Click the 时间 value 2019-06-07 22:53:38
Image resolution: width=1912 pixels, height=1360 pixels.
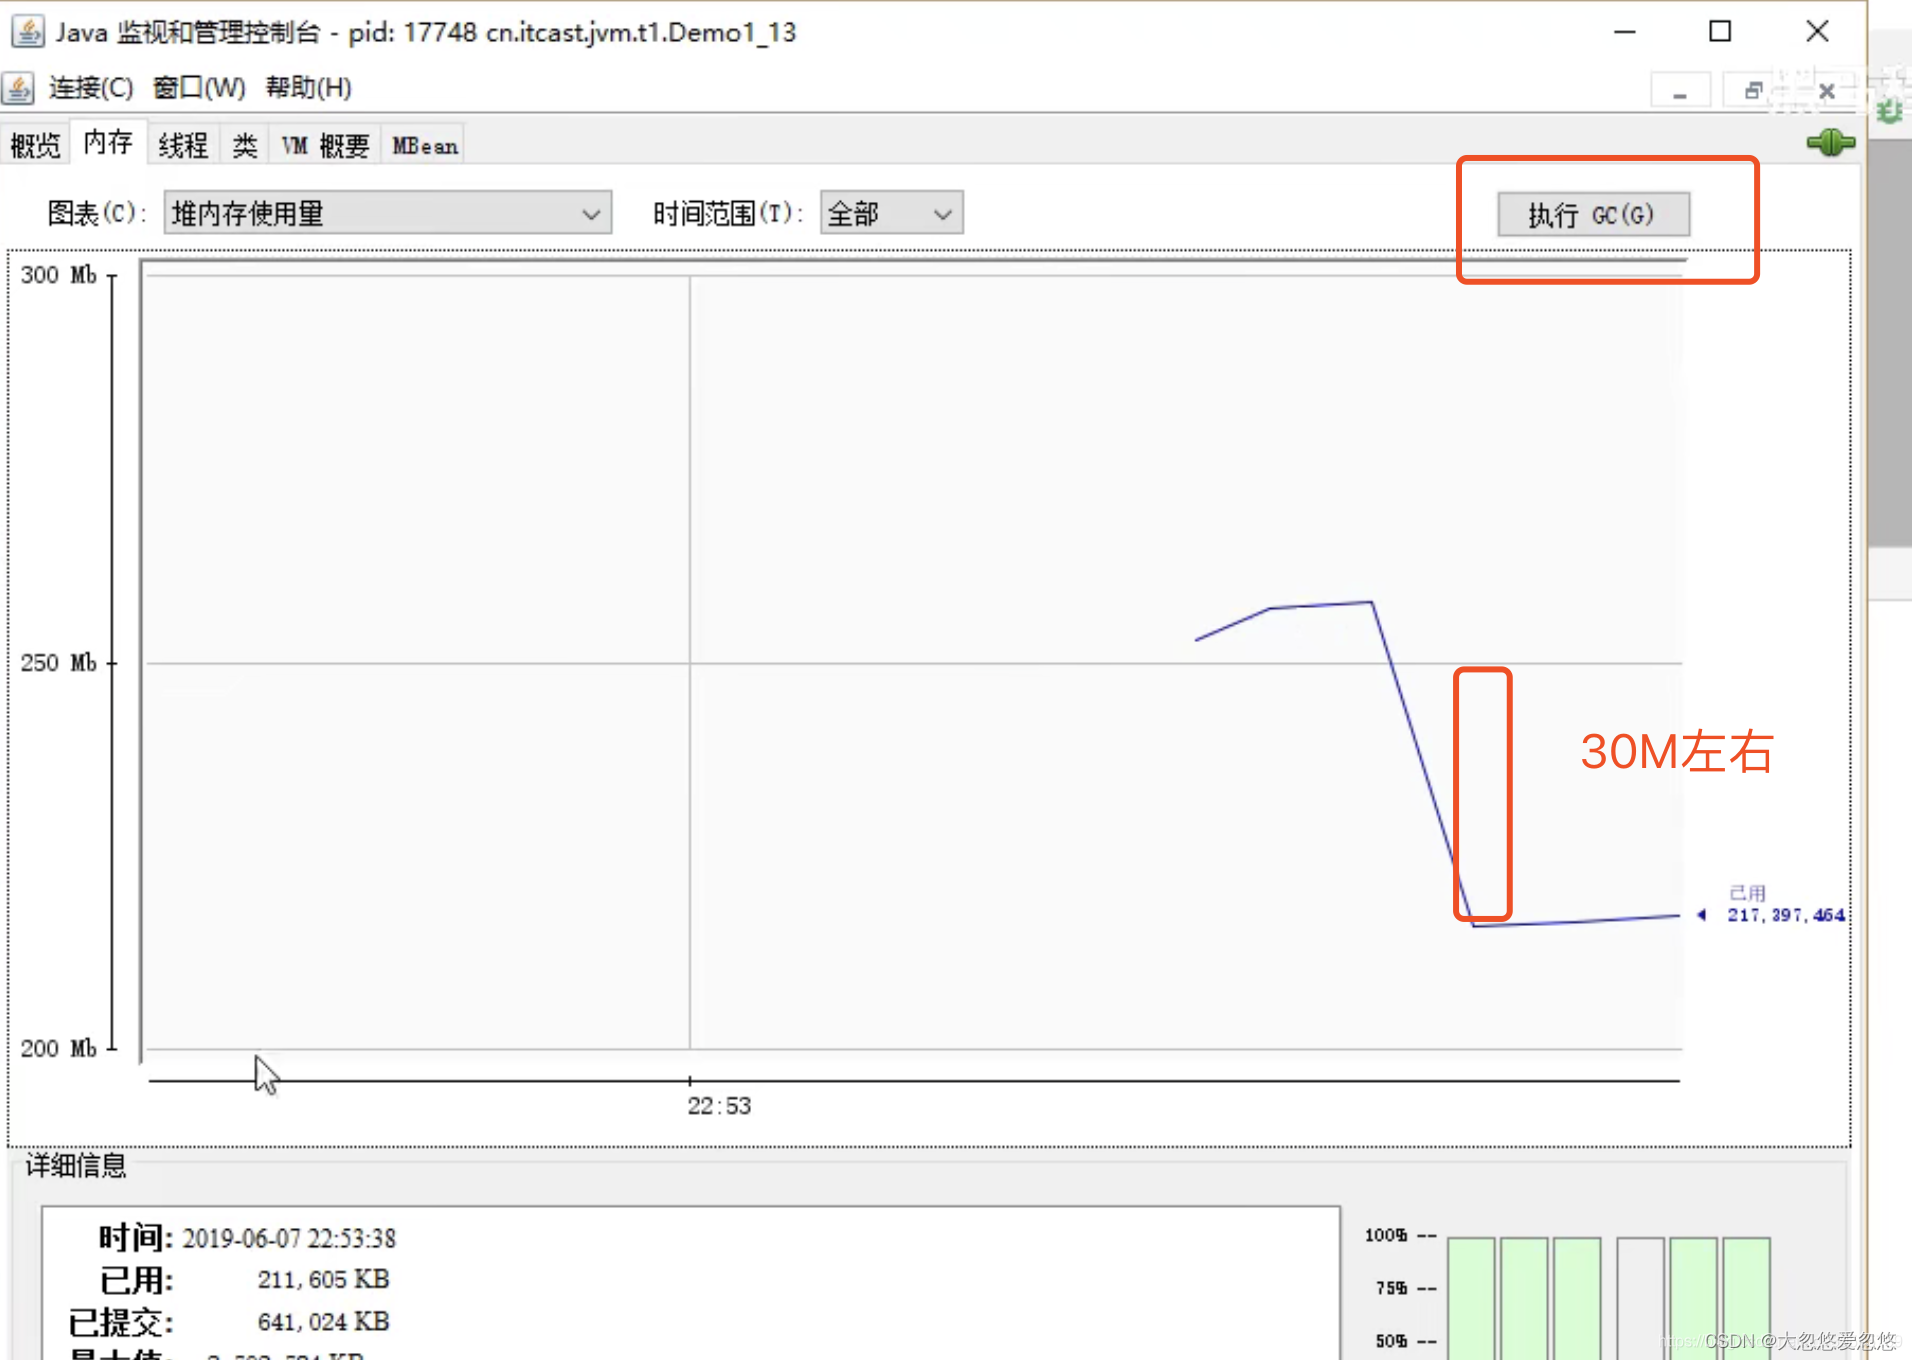click(x=289, y=1238)
